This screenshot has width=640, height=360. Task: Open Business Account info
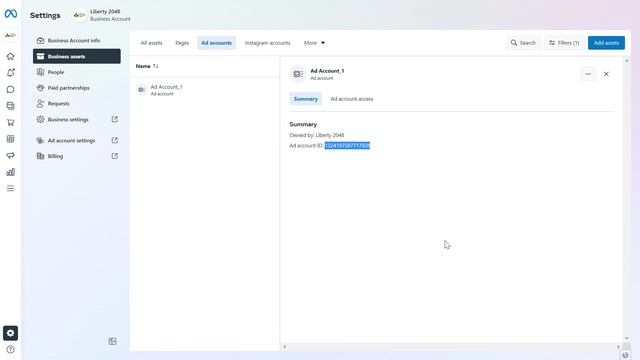[77, 40]
